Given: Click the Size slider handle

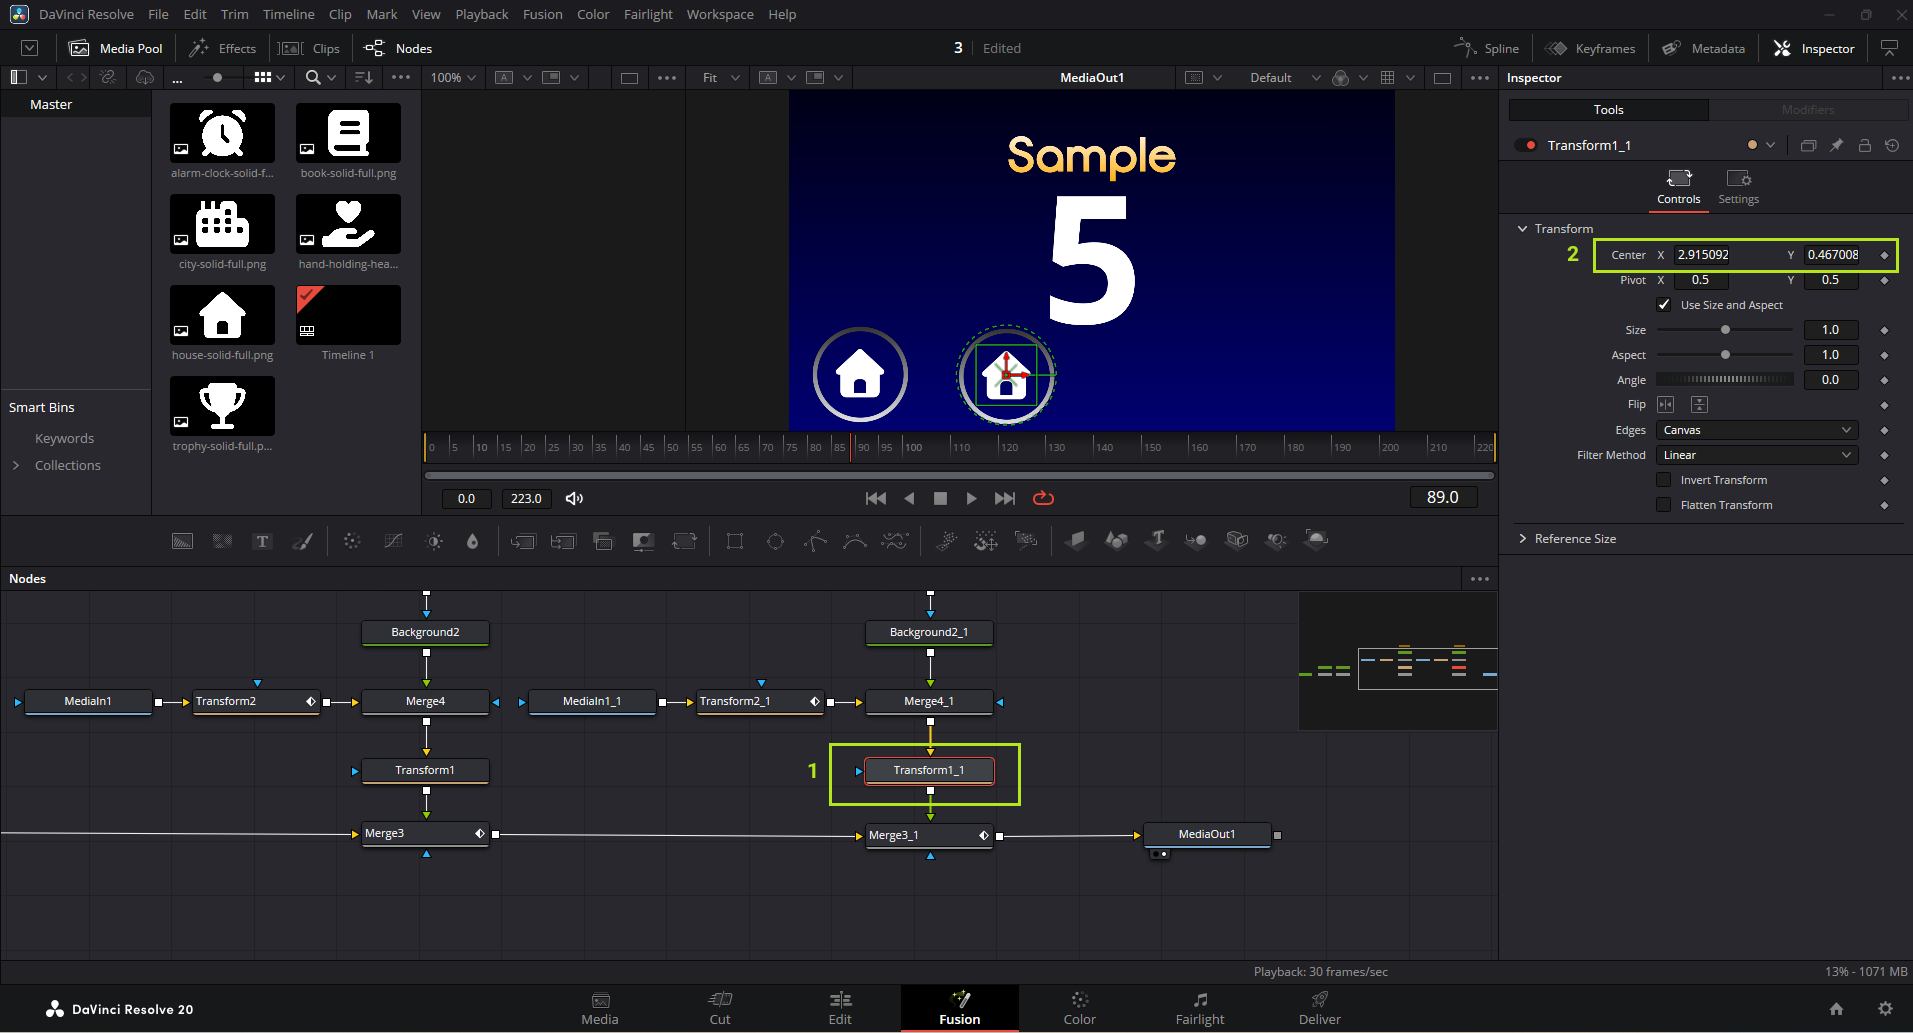Looking at the screenshot, I should (1725, 330).
